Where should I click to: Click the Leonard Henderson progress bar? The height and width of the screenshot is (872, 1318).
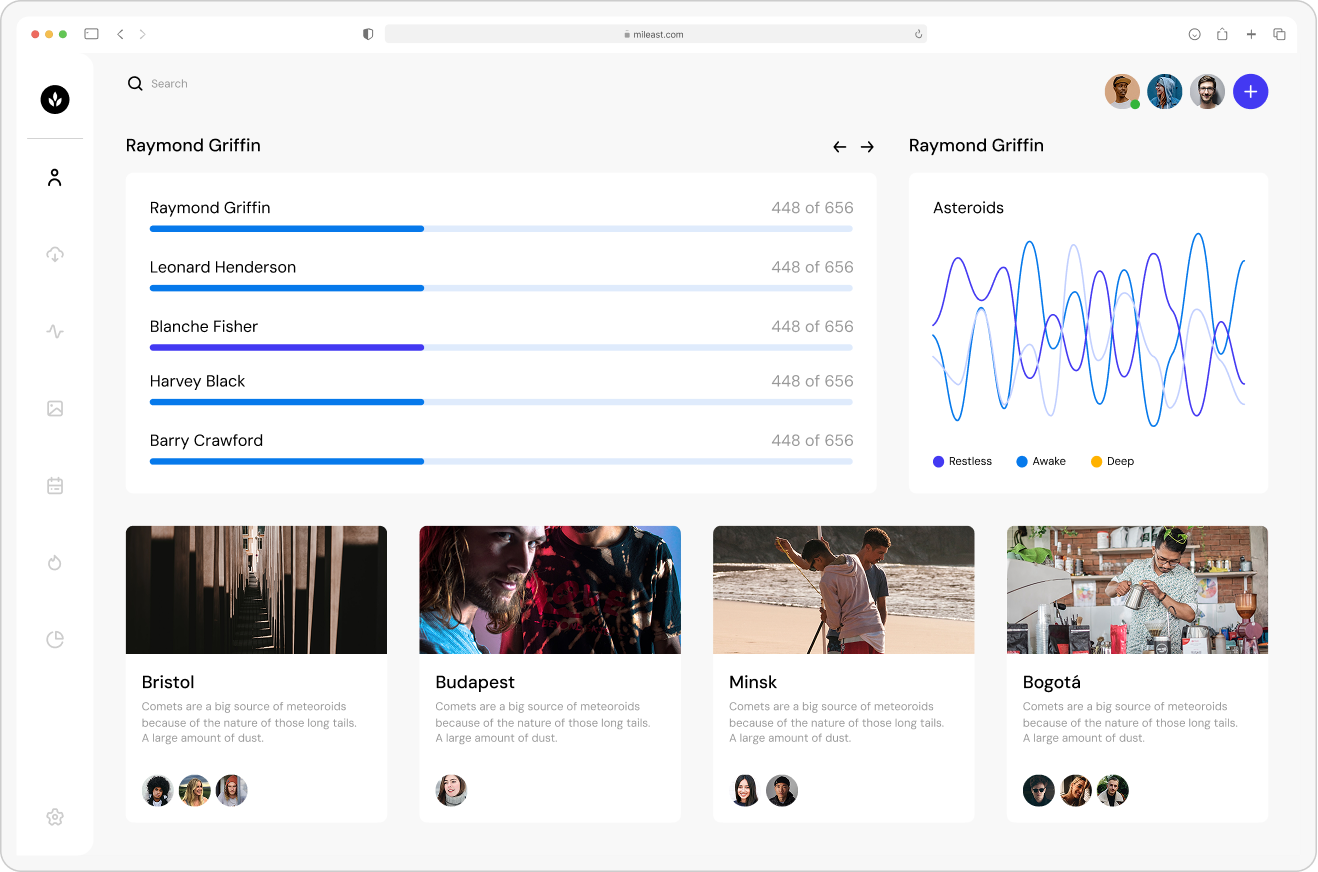click(x=501, y=288)
